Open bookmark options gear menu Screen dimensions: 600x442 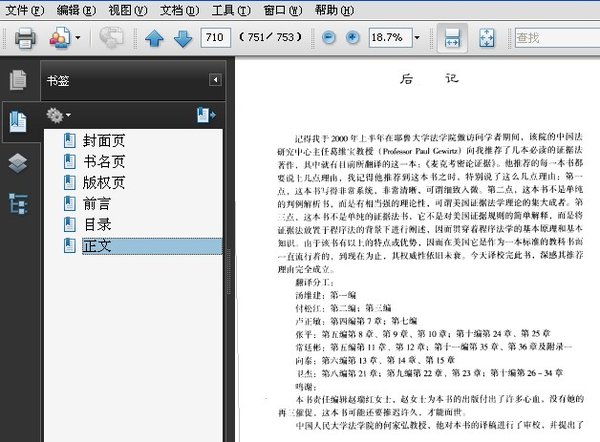58,115
